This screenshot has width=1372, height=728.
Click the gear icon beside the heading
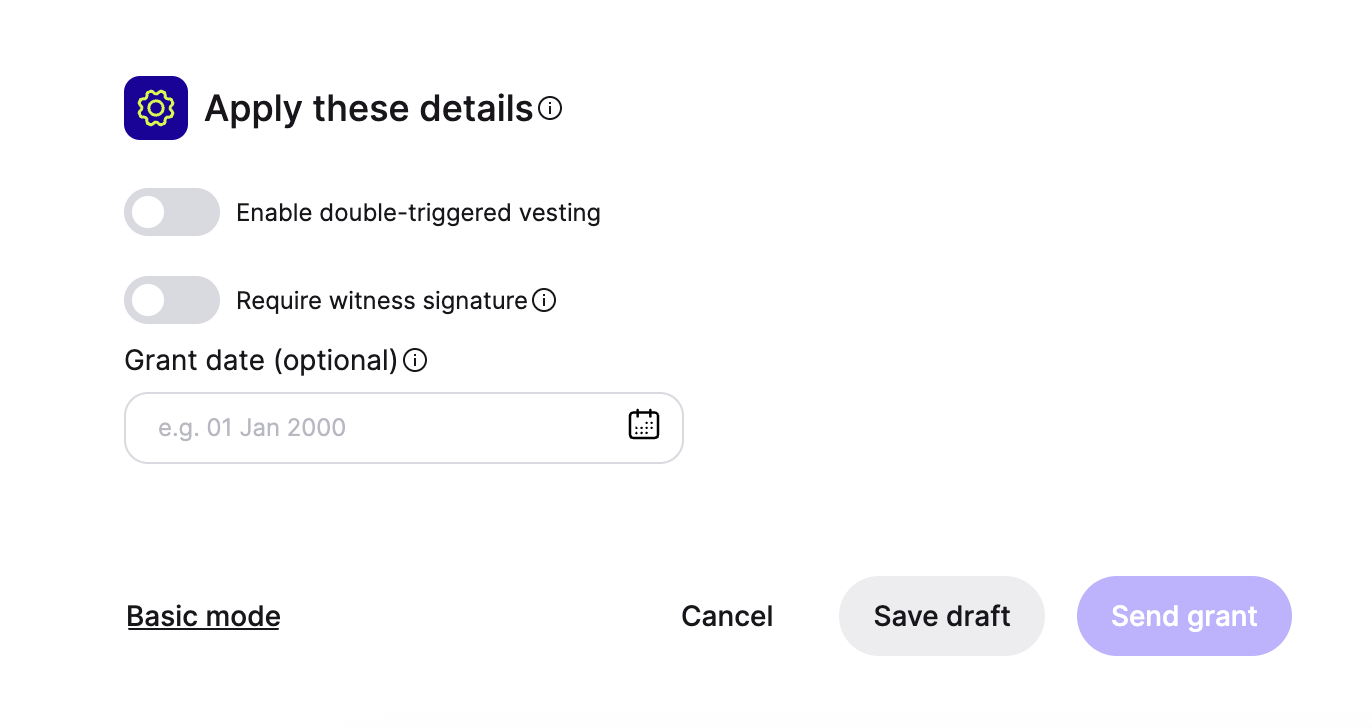156,108
